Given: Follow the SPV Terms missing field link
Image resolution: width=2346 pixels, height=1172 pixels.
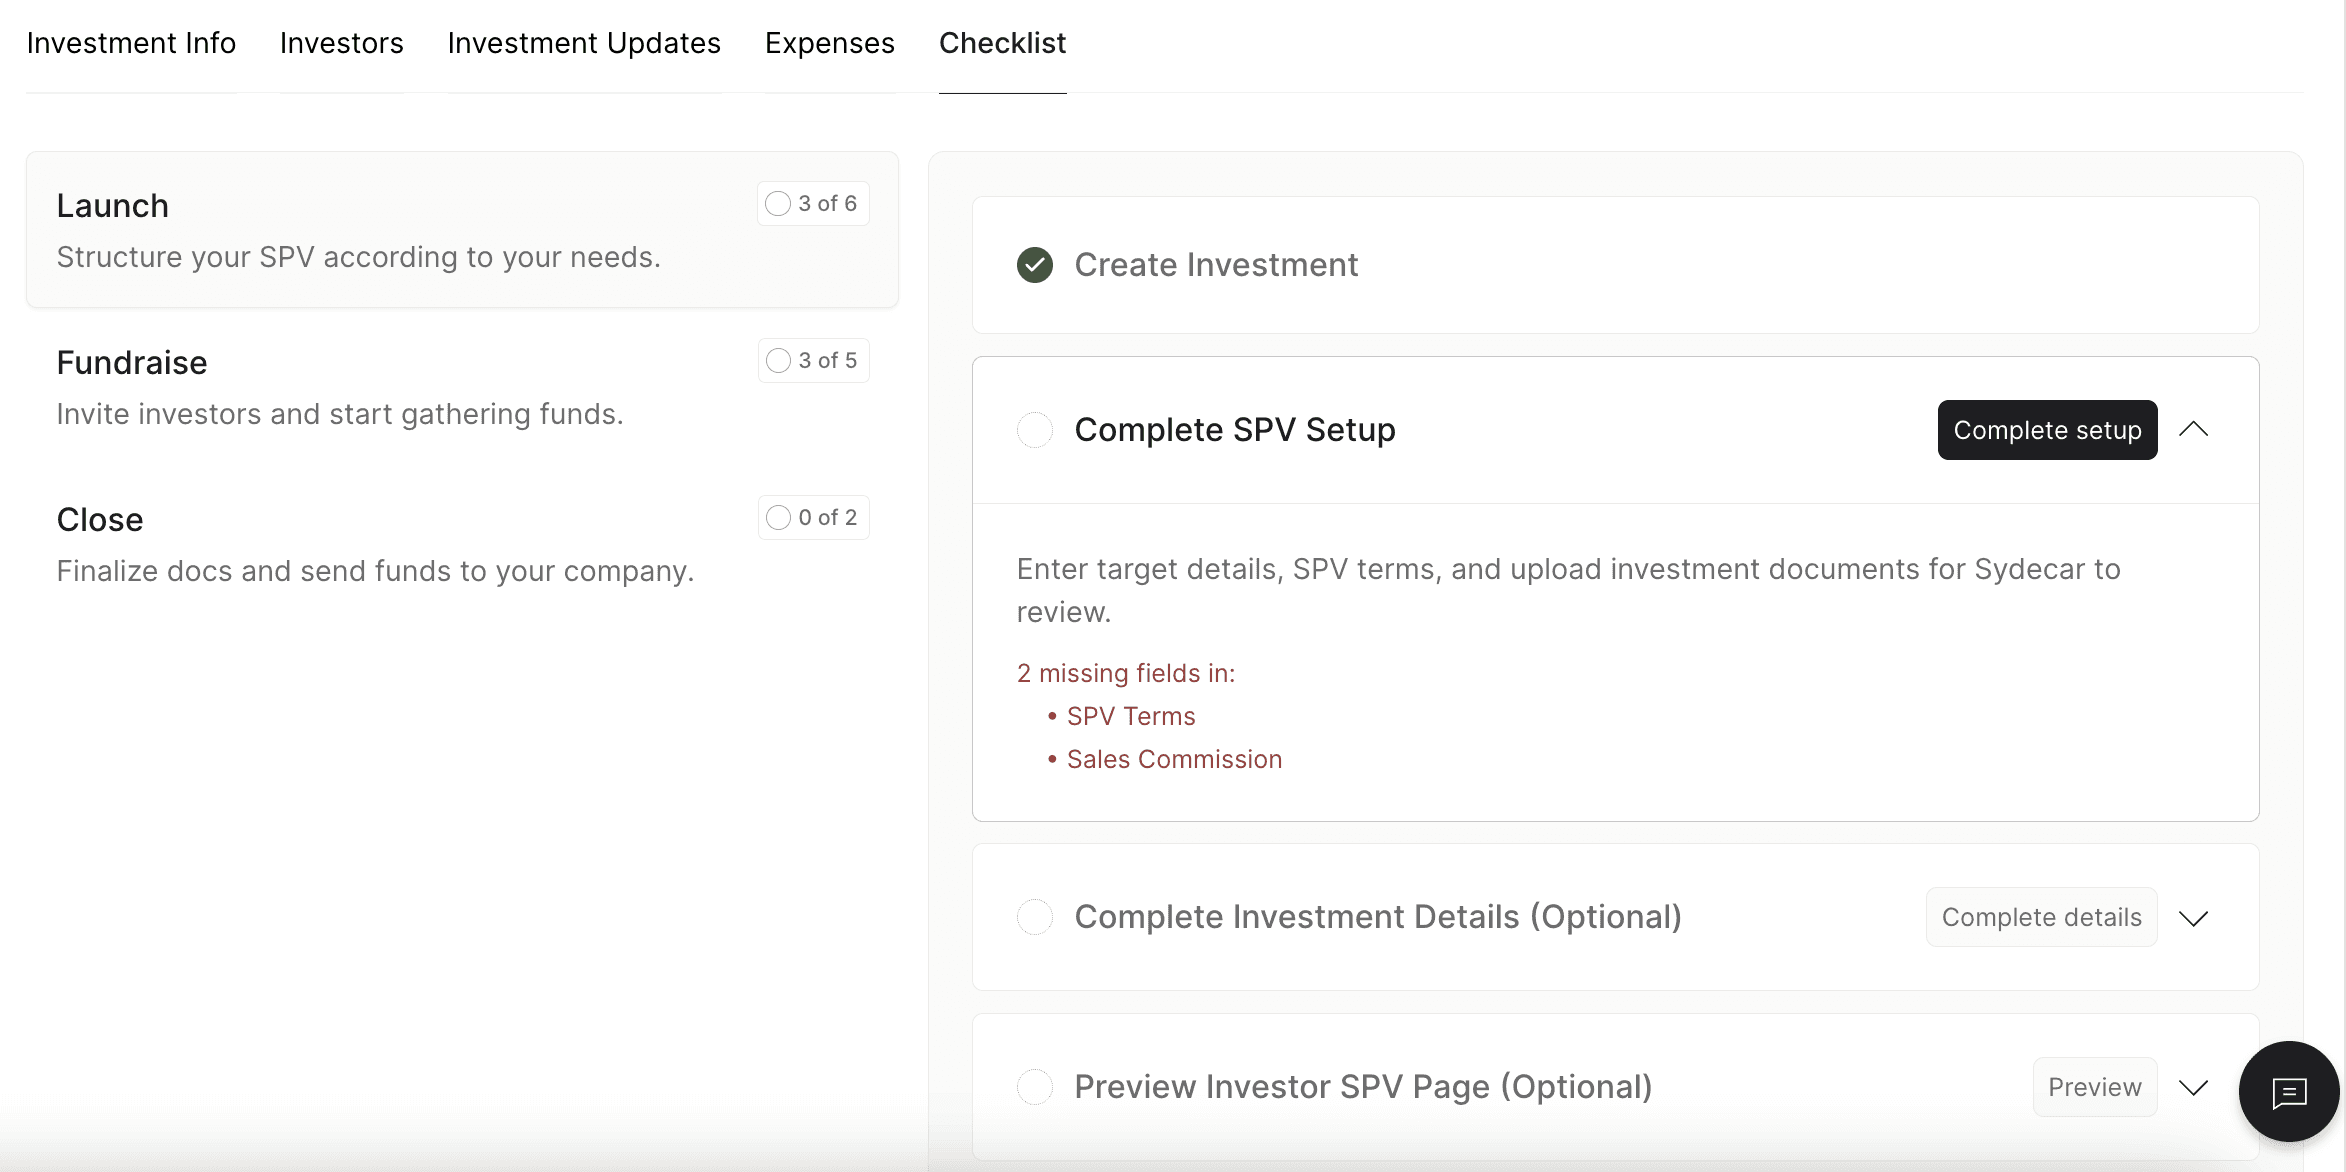Looking at the screenshot, I should (1130, 717).
